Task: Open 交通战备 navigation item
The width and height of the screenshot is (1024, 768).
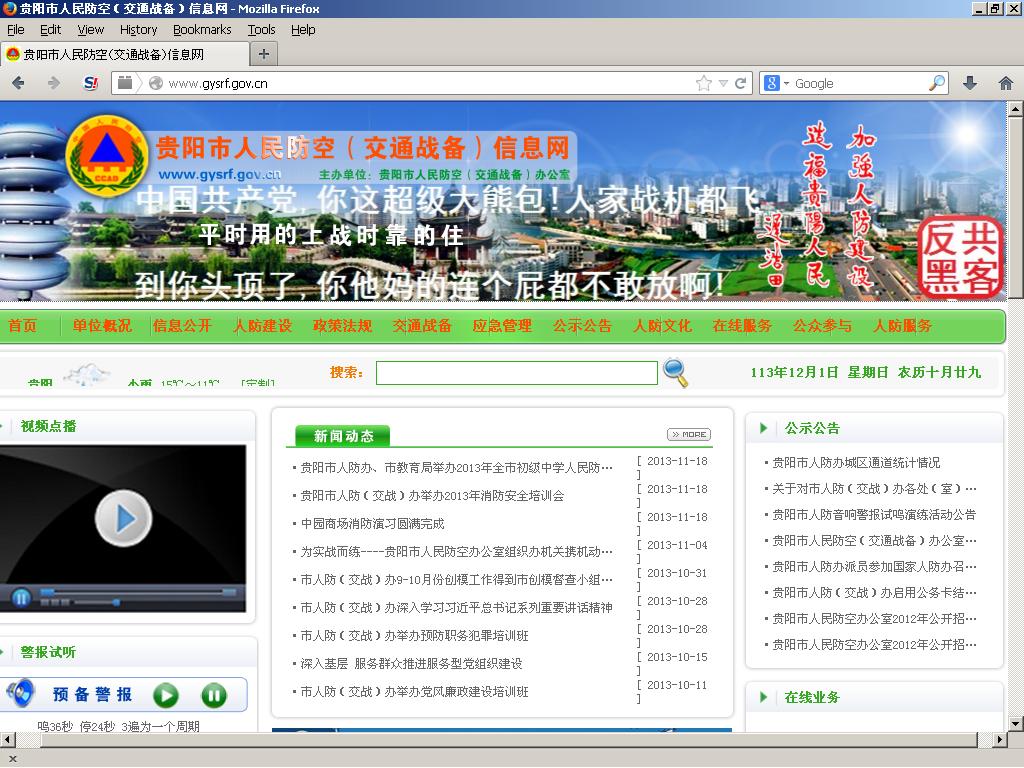Action: tap(422, 325)
